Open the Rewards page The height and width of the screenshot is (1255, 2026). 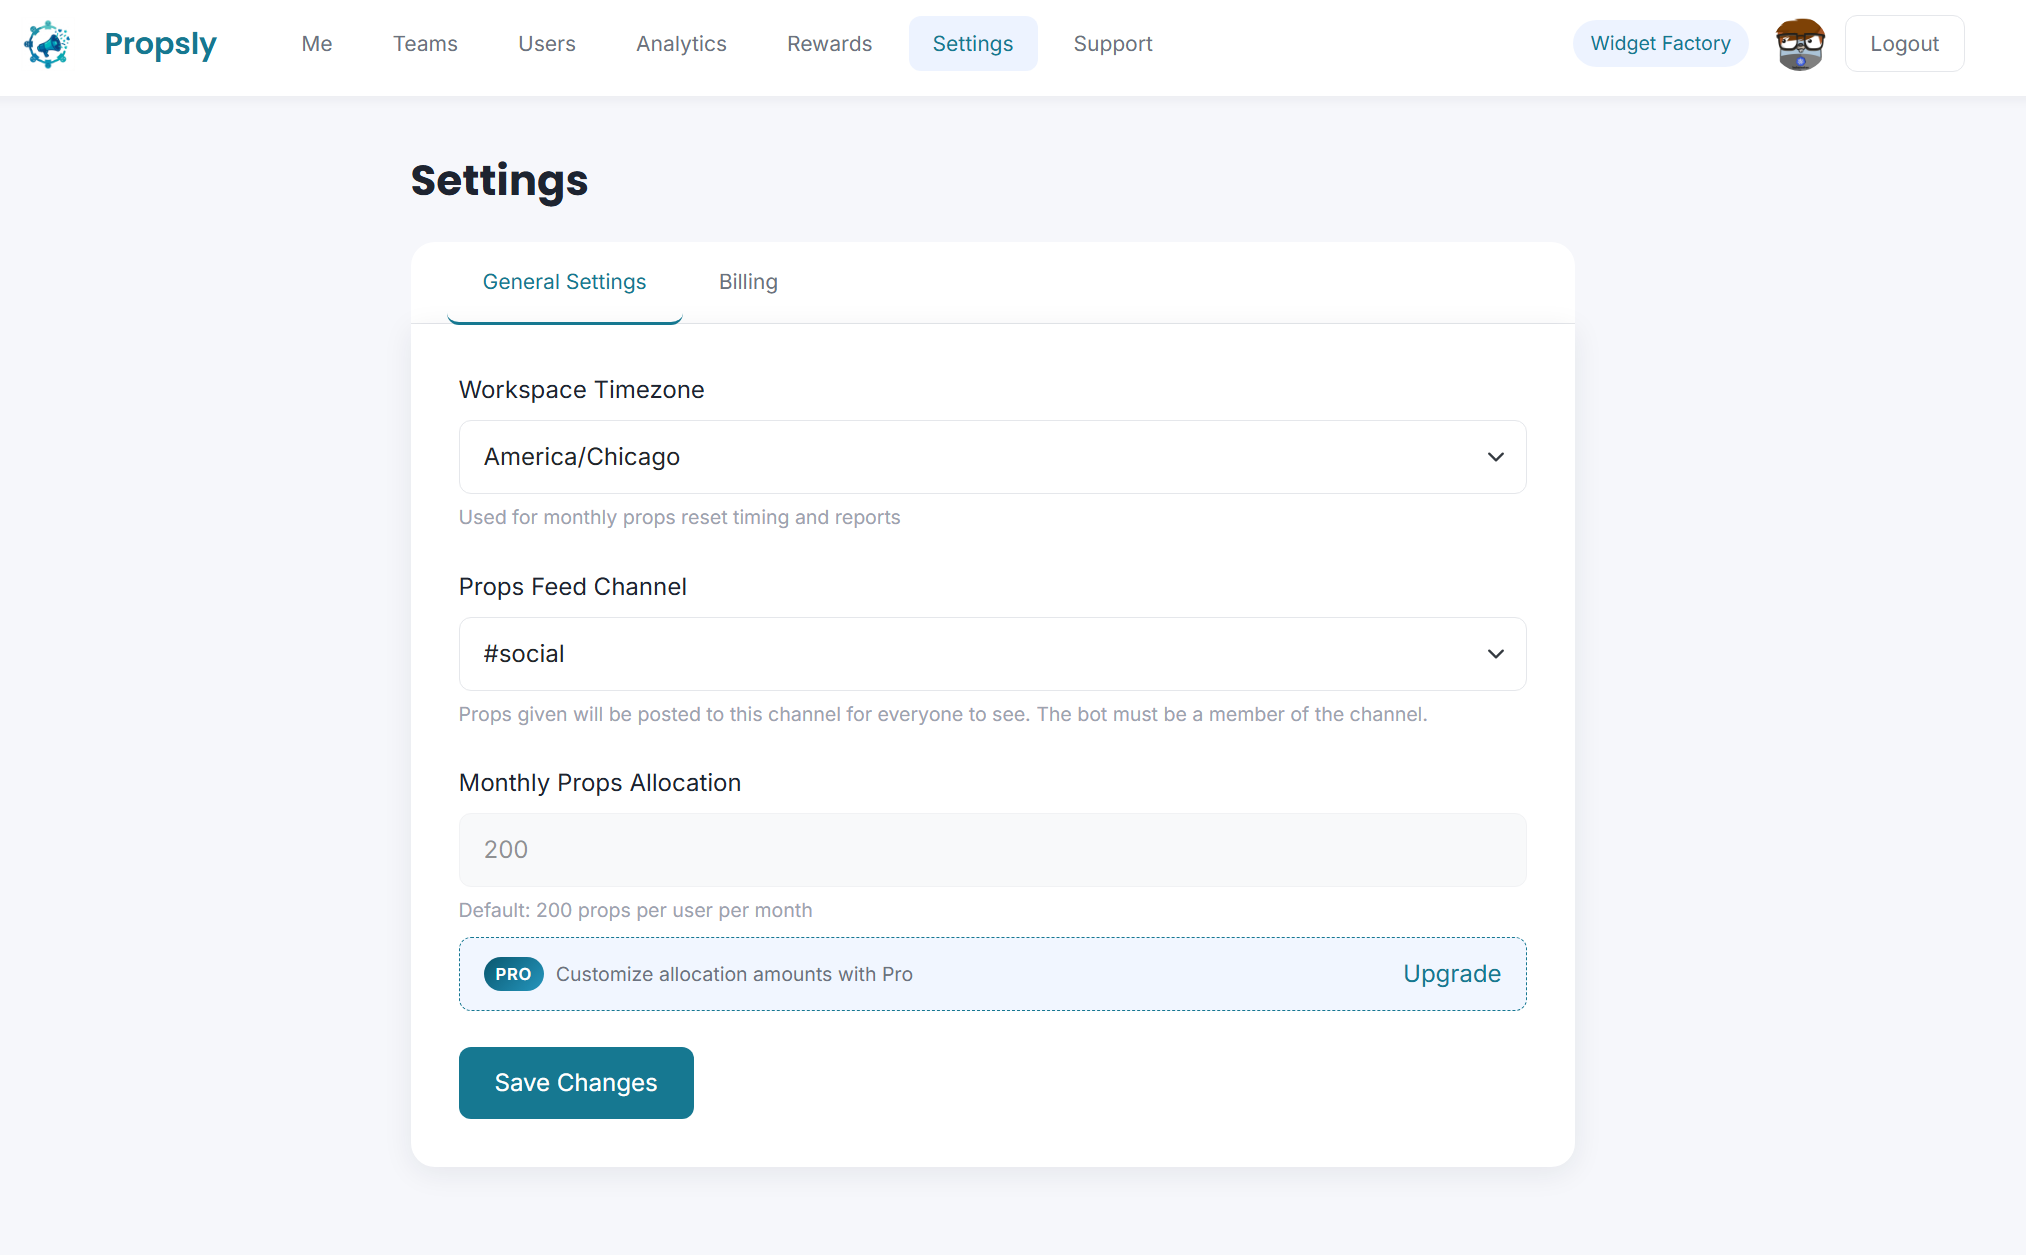coord(829,43)
